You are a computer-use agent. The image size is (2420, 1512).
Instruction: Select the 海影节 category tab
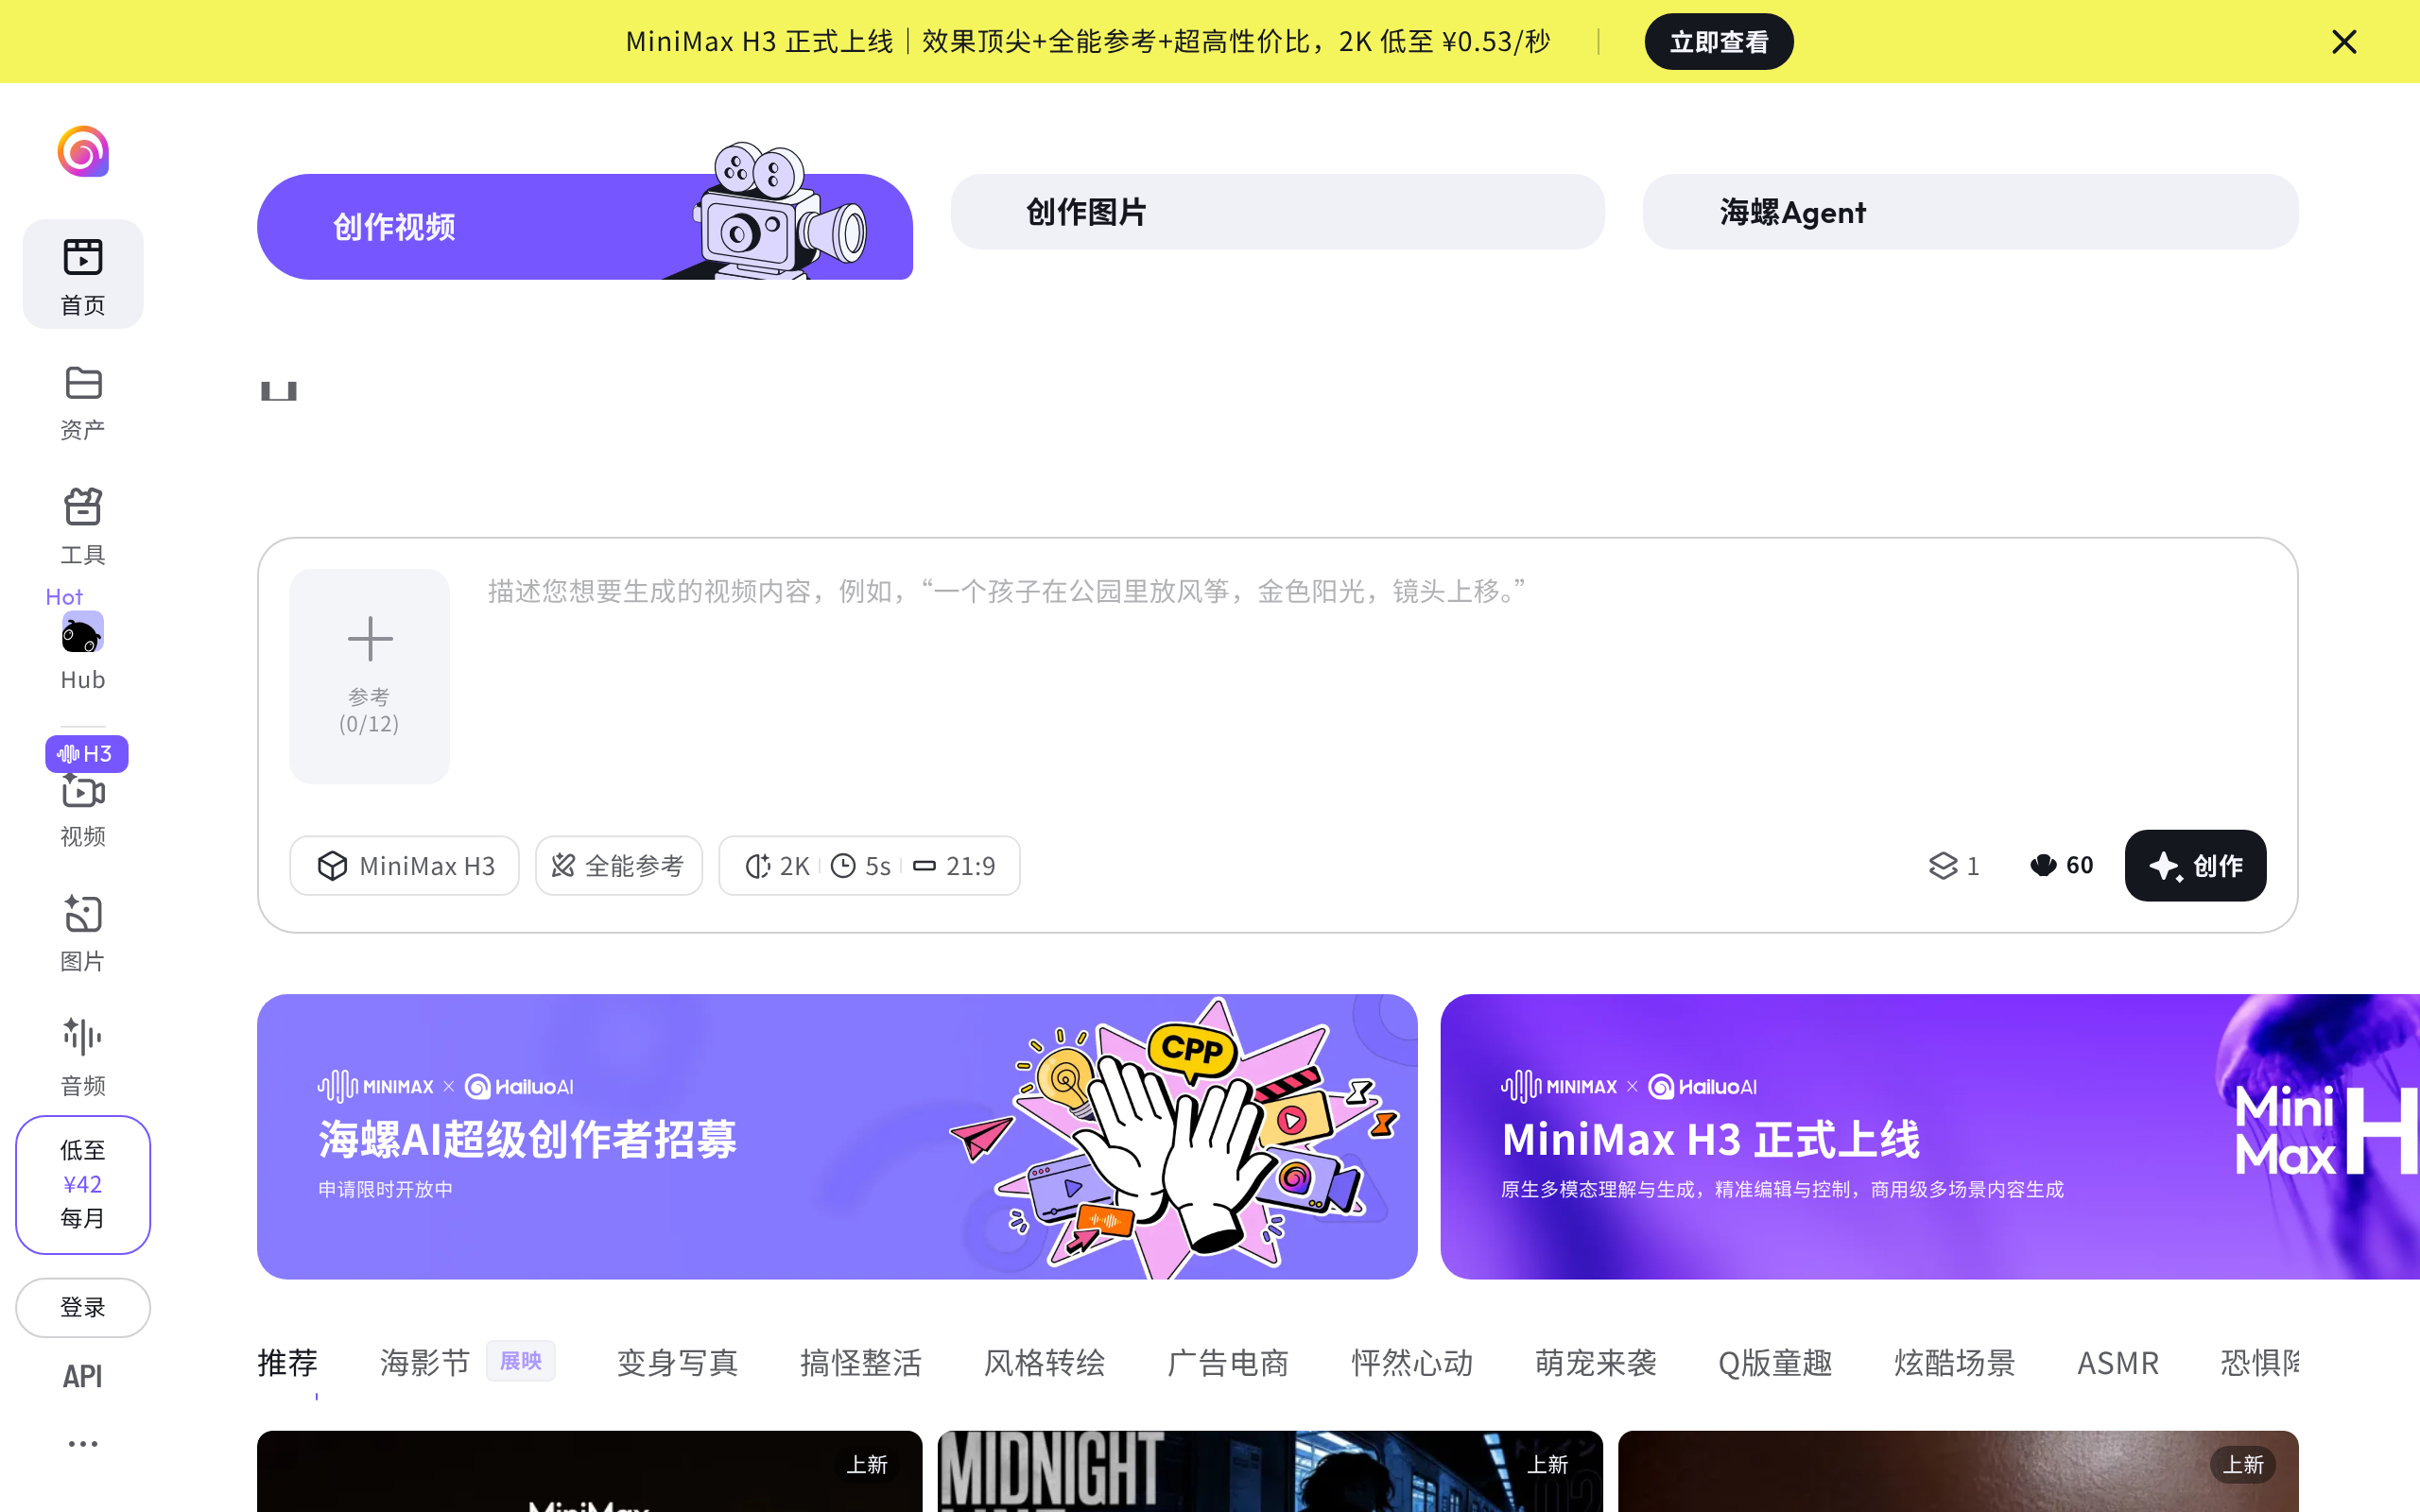(x=425, y=1362)
